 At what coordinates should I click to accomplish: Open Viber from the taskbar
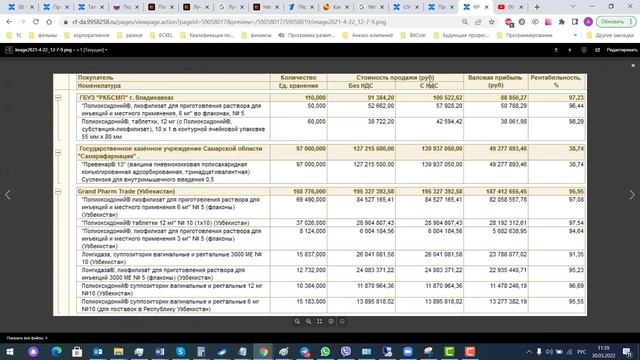pos(346,351)
